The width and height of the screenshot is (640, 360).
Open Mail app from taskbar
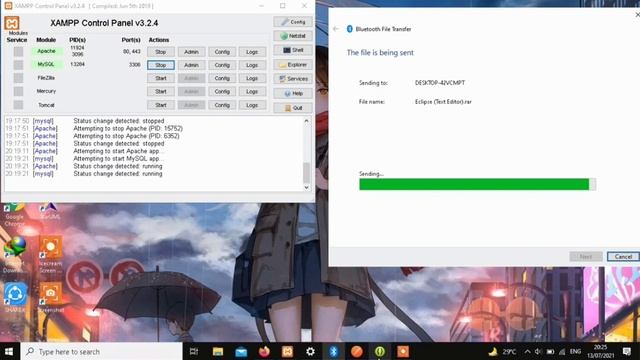coord(241,351)
